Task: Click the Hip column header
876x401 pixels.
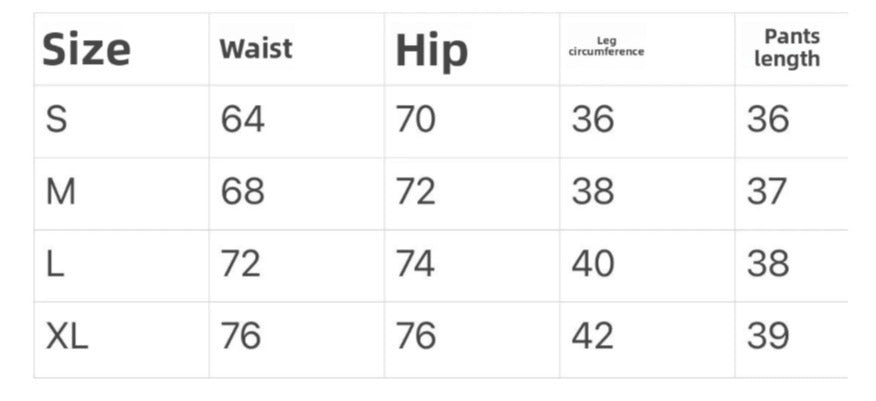Action: (x=431, y=50)
